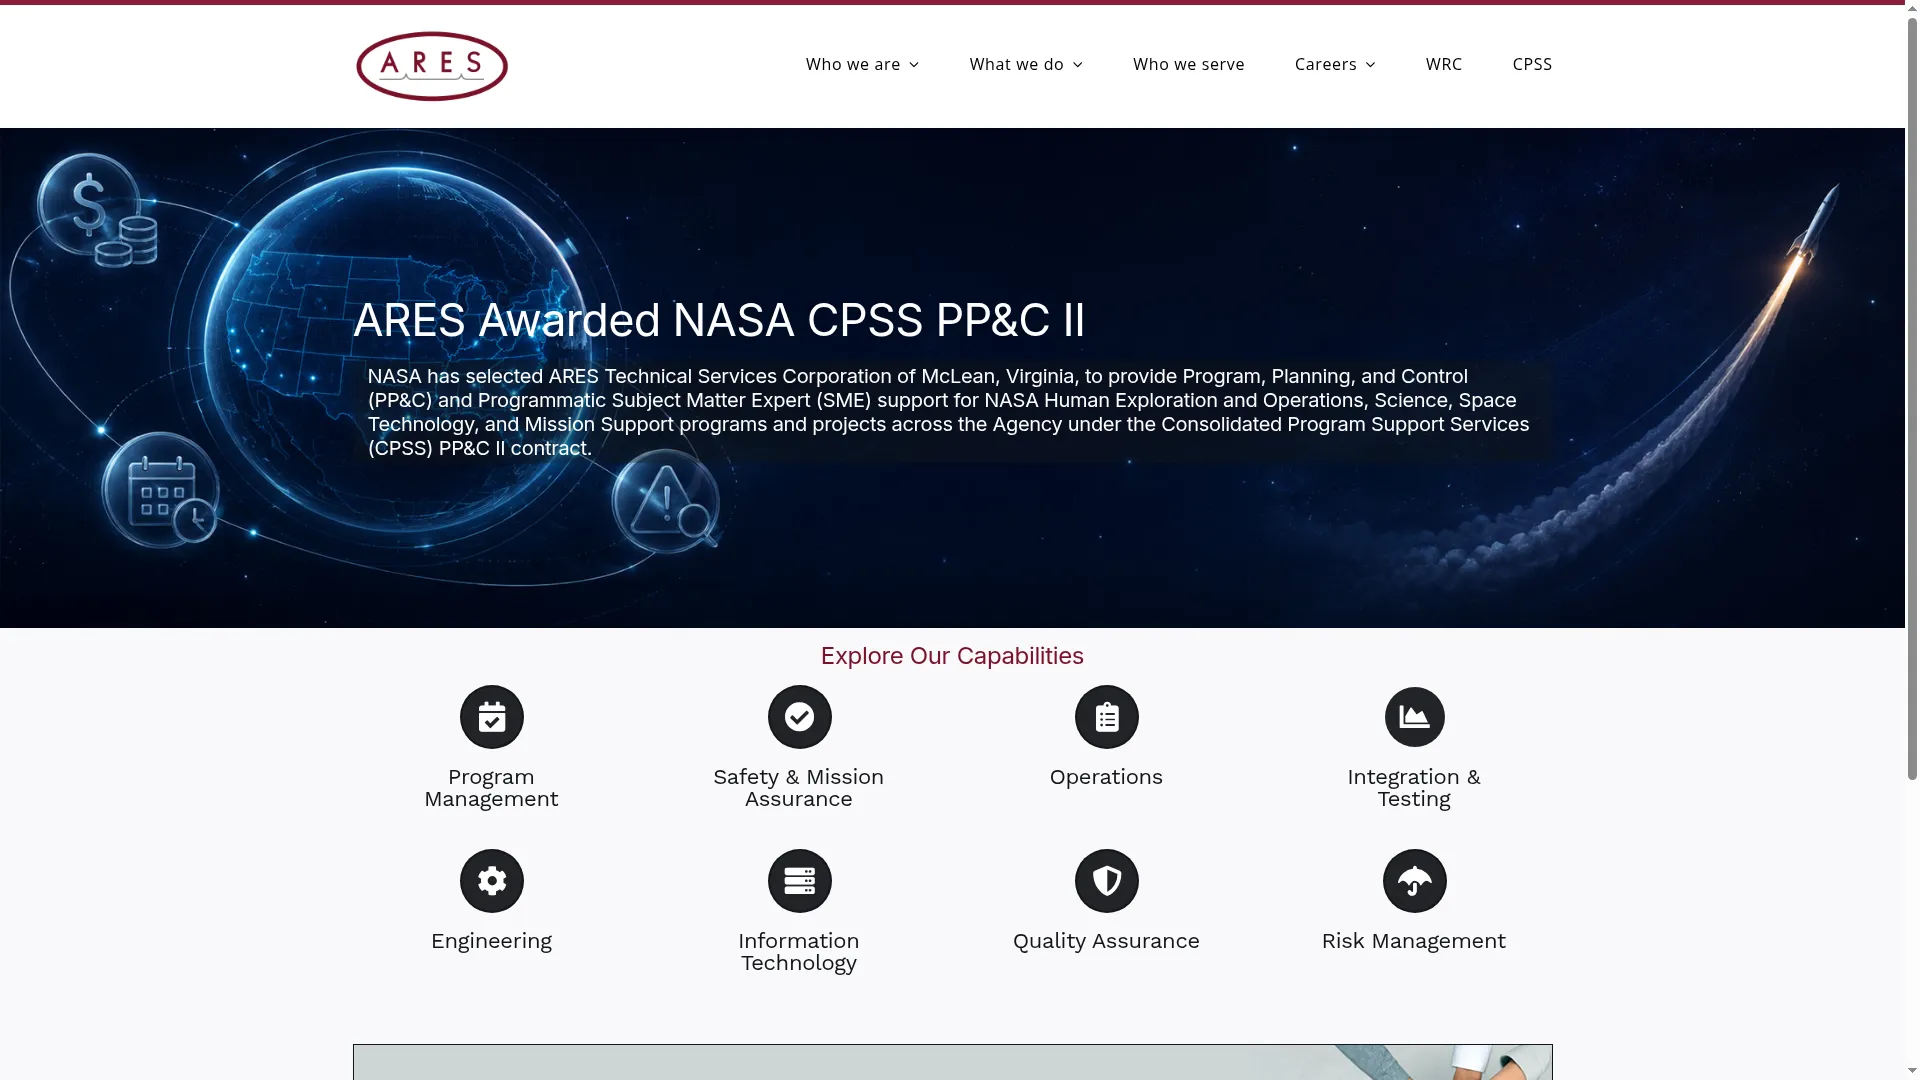Expand the Who we are menu

click(862, 64)
